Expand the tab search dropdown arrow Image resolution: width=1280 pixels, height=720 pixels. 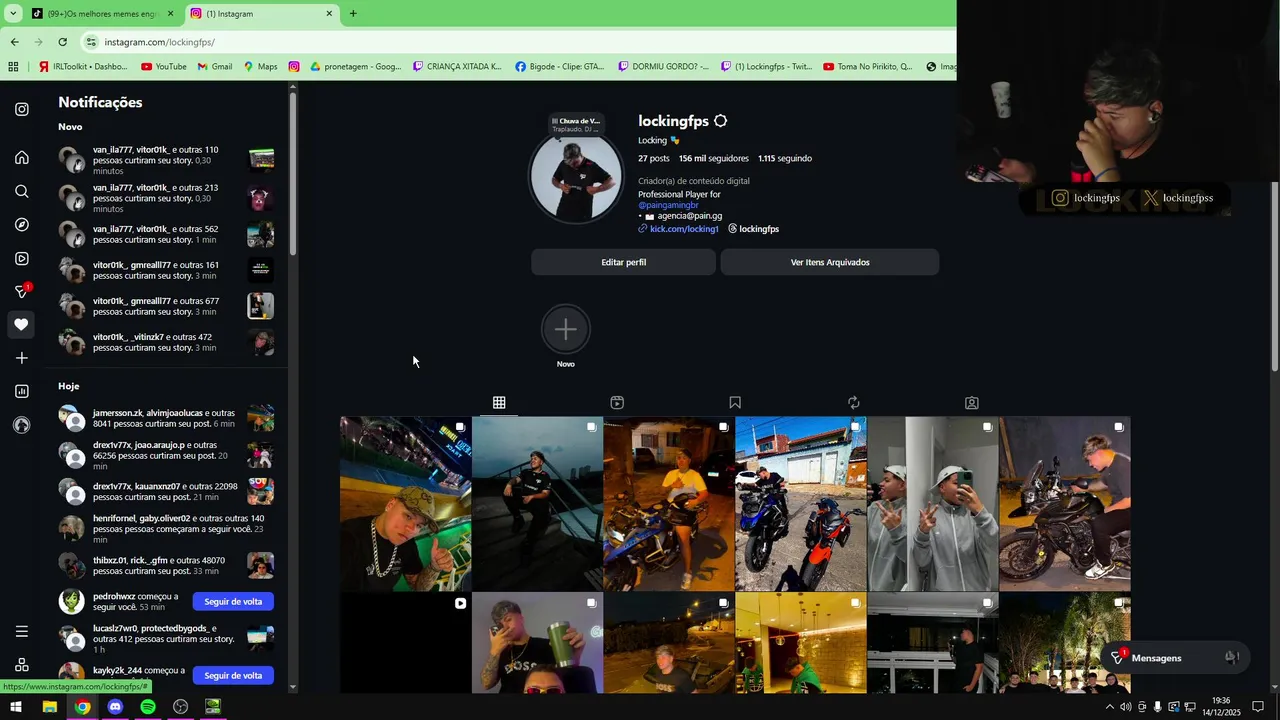pos(12,14)
